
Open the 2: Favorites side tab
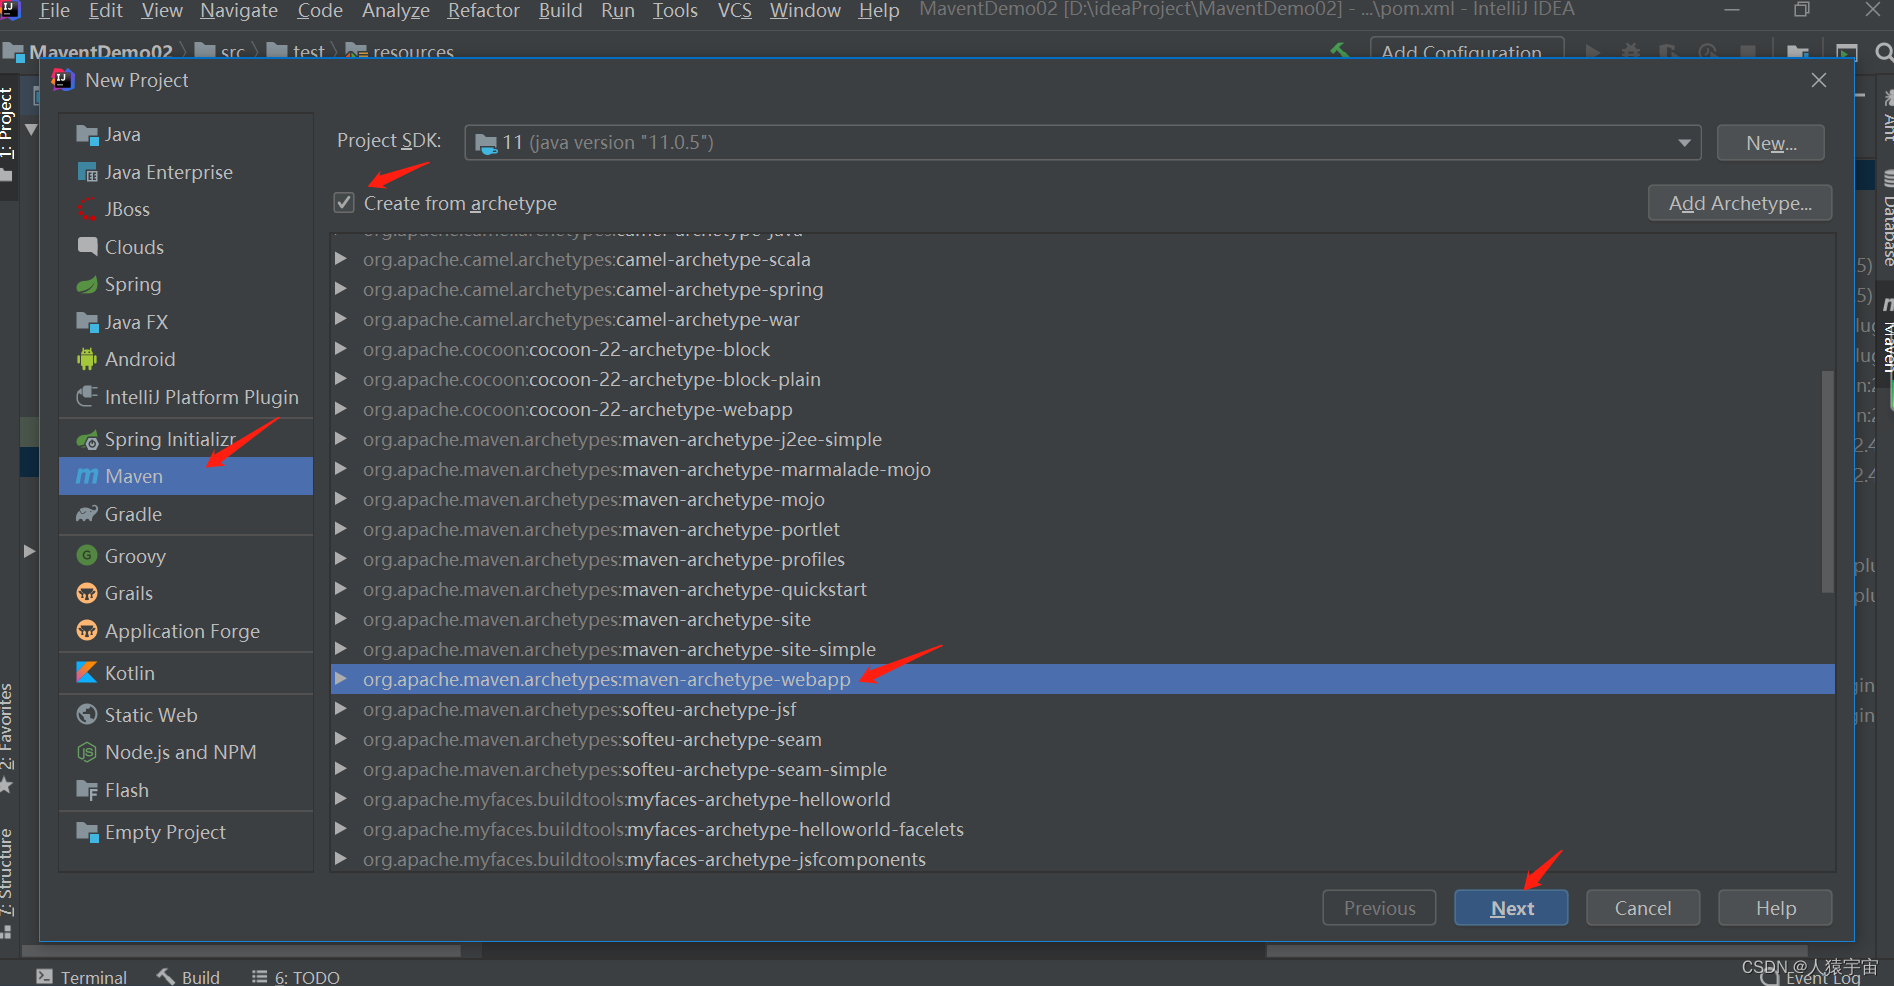click(x=8, y=738)
